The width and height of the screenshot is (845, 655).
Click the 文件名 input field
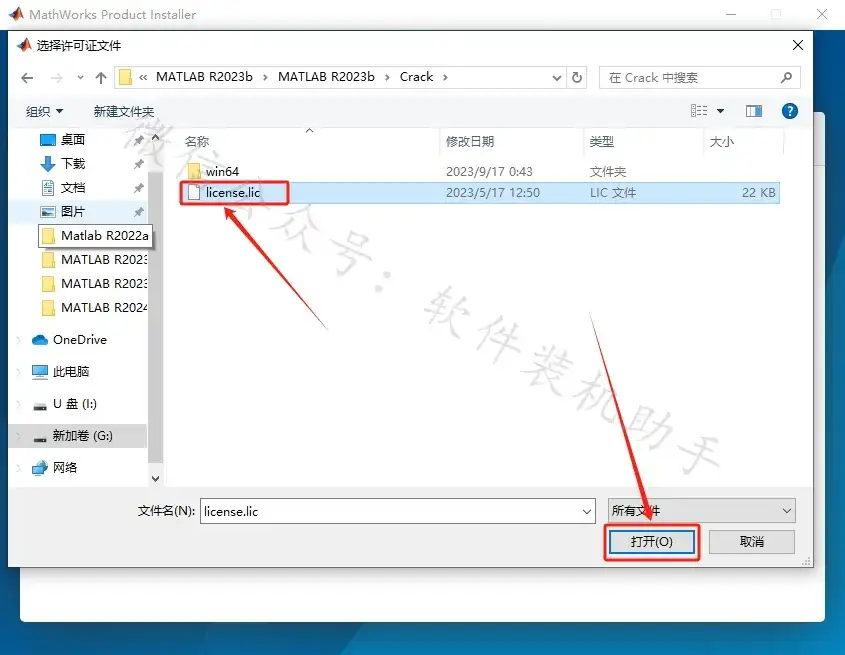397,511
